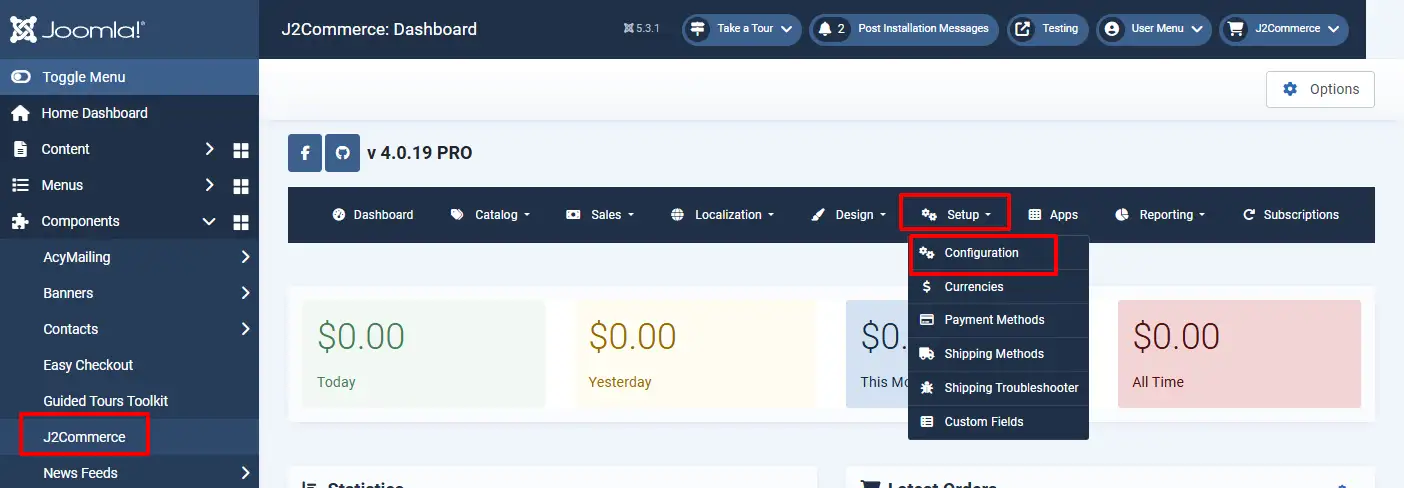Click the Components puzzle icon

point(20,221)
